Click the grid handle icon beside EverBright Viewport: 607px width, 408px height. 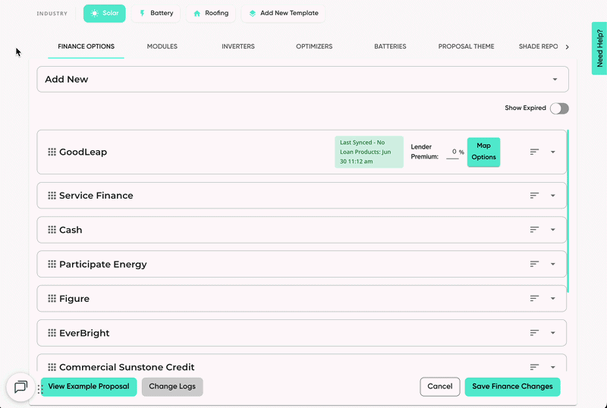(52, 333)
